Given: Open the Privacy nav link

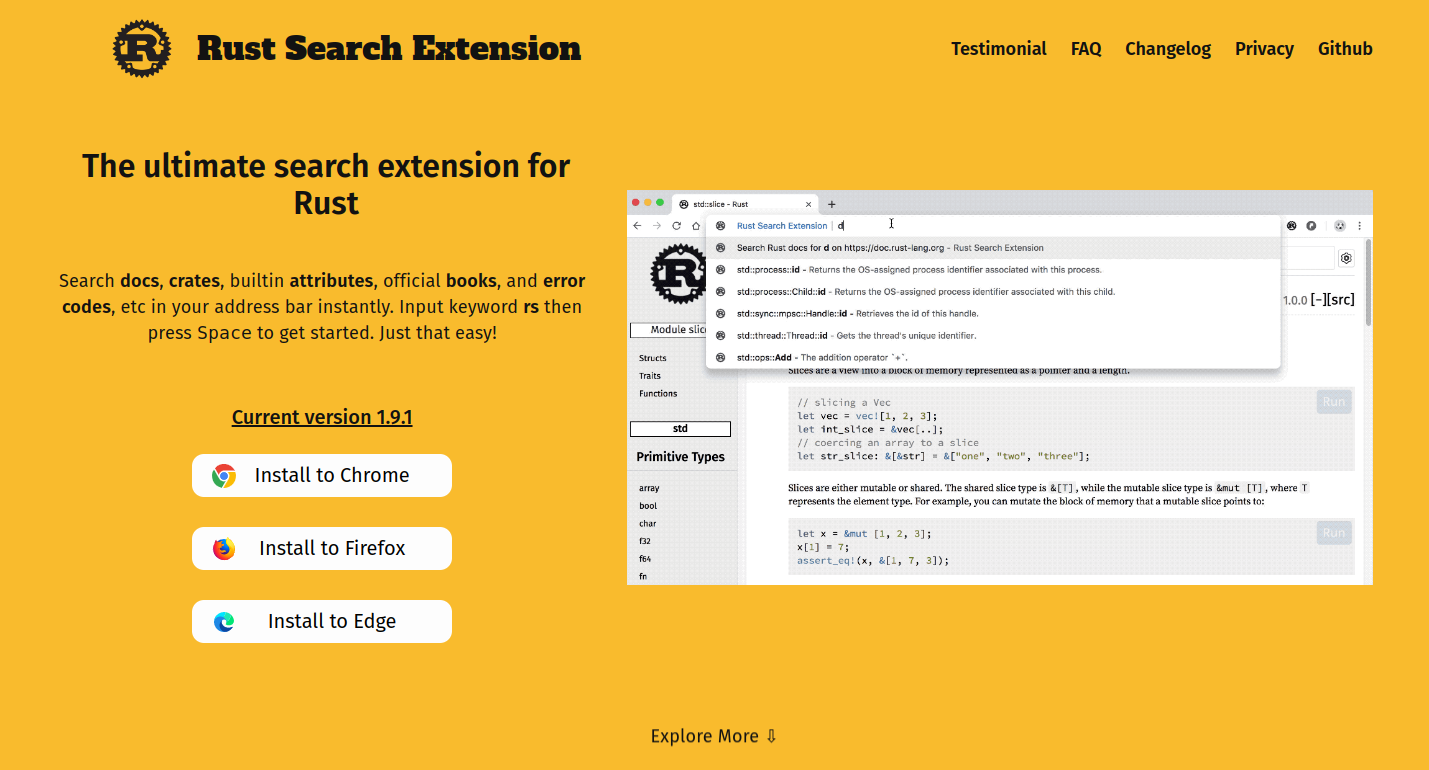Looking at the screenshot, I should (1264, 49).
